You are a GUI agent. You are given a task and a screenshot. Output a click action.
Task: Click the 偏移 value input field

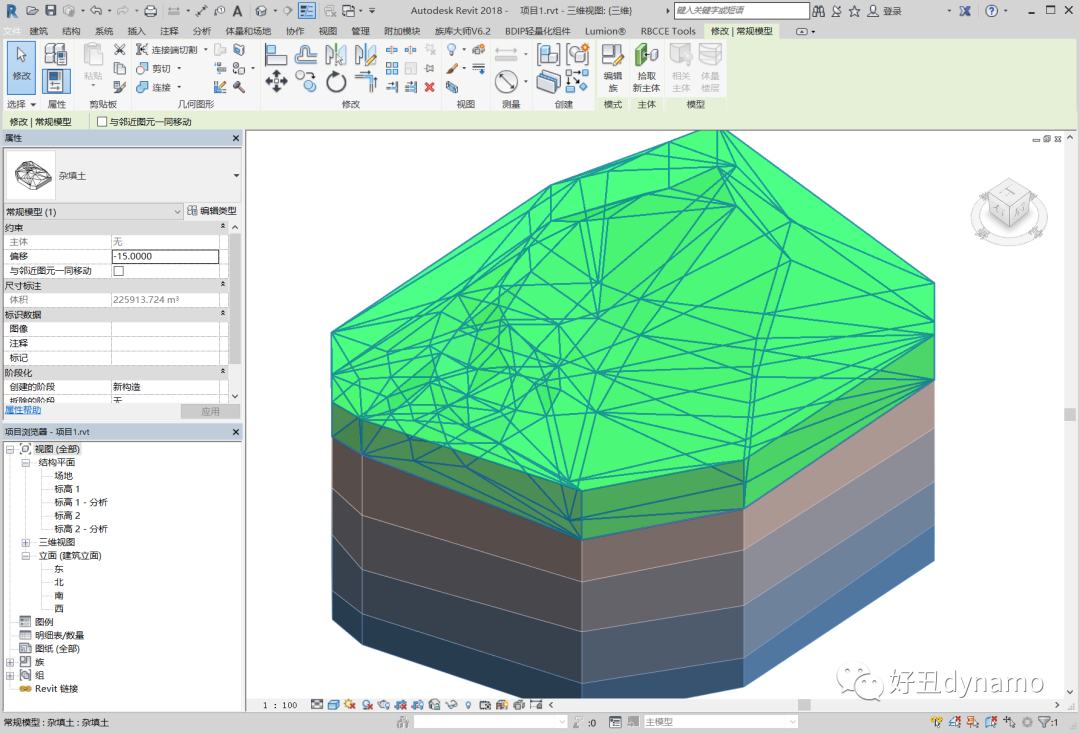[165, 256]
